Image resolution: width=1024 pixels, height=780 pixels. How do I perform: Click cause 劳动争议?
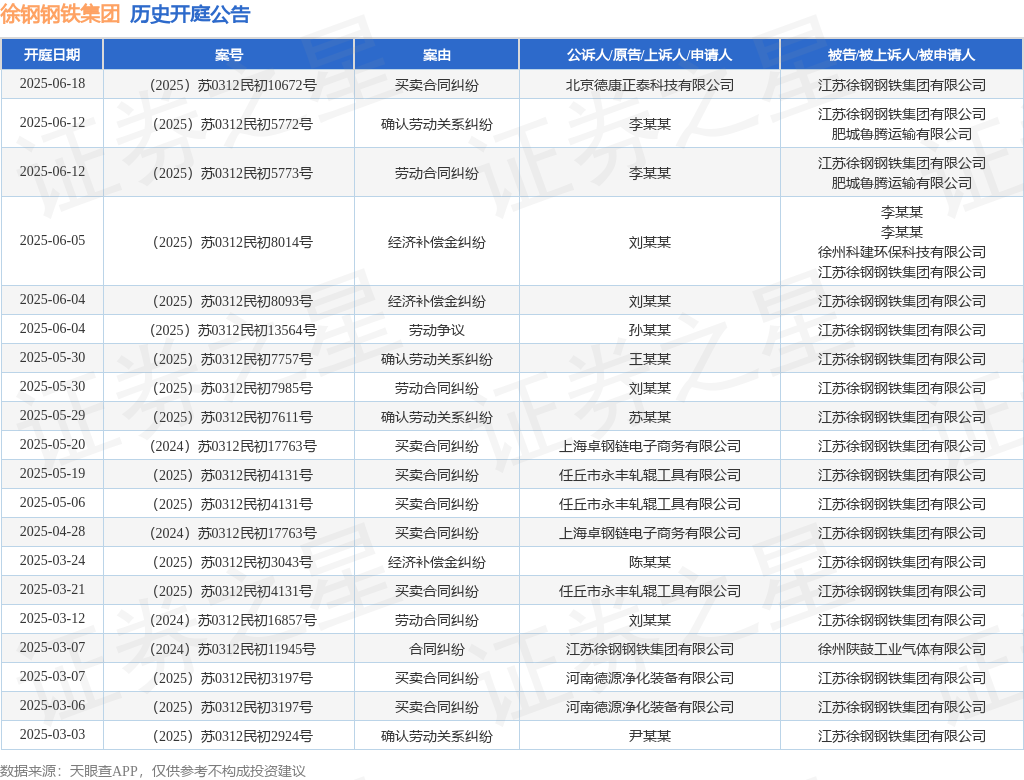436,331
